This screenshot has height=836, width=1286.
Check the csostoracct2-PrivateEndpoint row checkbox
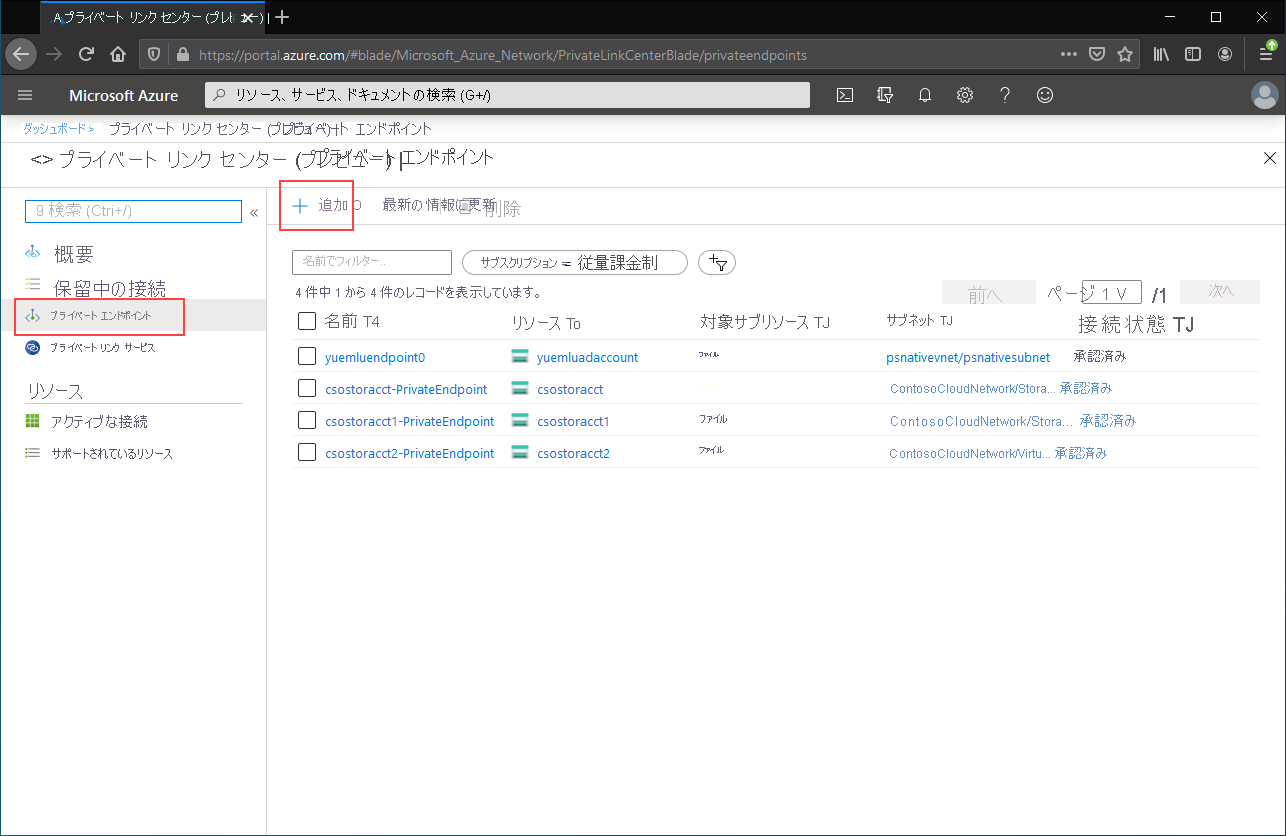click(x=307, y=453)
